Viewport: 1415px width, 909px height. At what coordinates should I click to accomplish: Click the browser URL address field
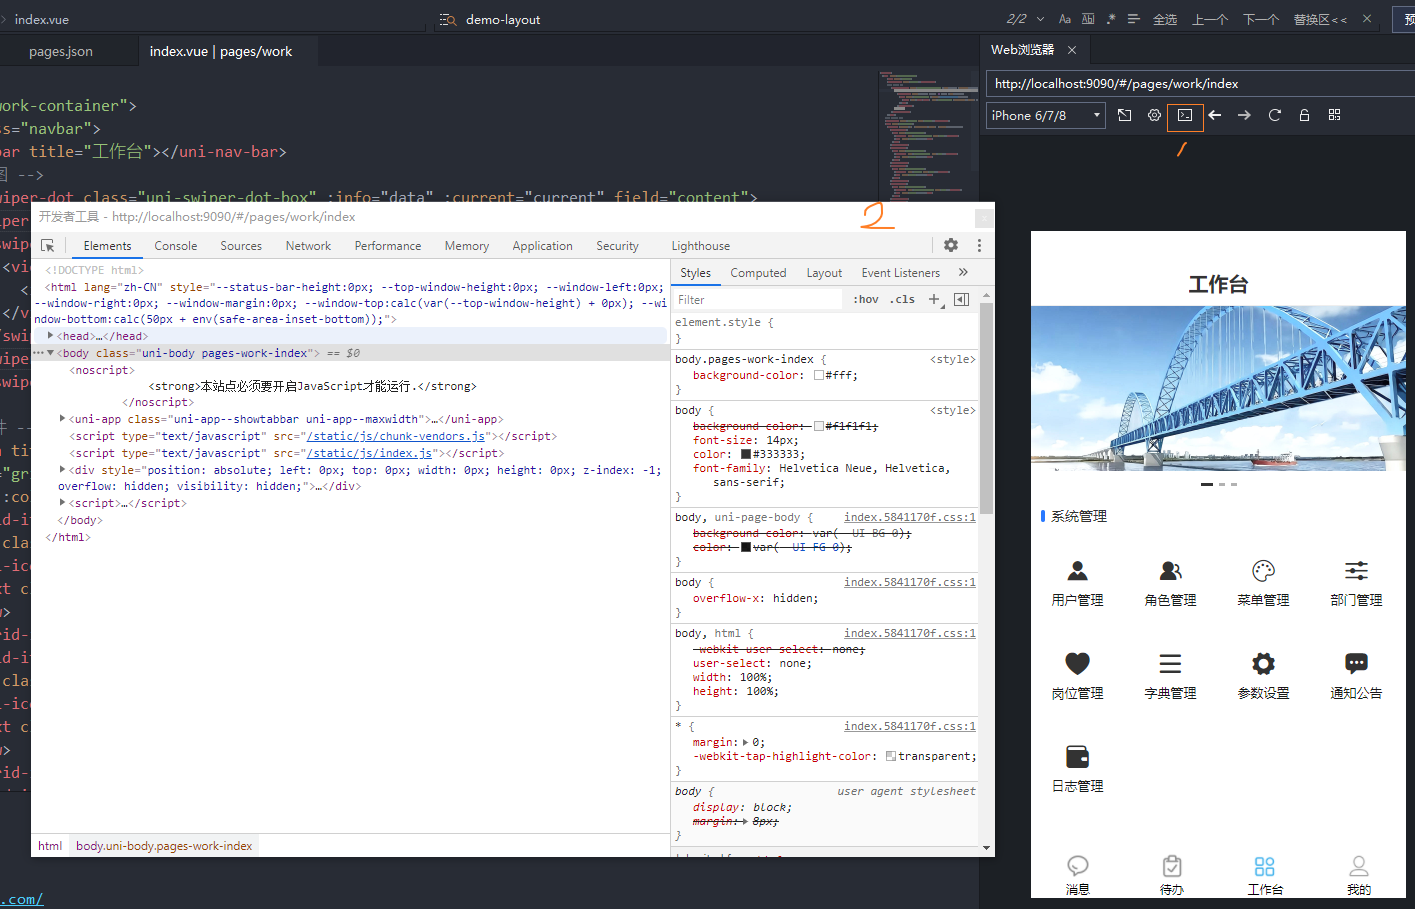pyautogui.click(x=1200, y=84)
